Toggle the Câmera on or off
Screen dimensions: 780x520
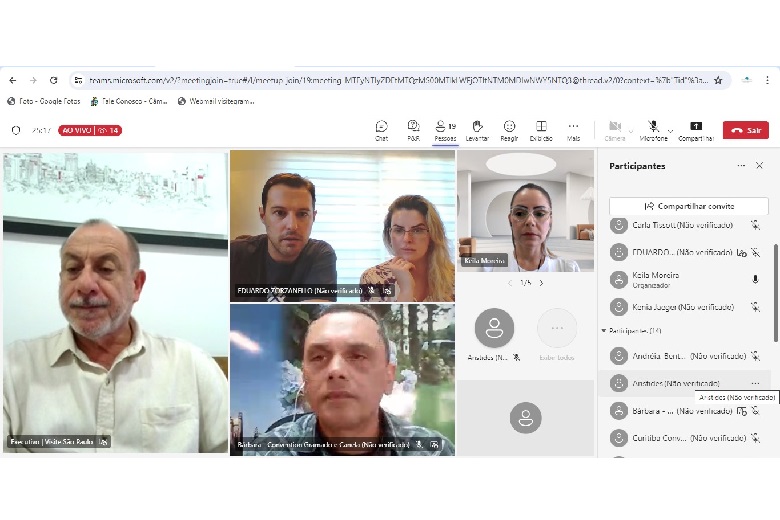click(x=614, y=129)
